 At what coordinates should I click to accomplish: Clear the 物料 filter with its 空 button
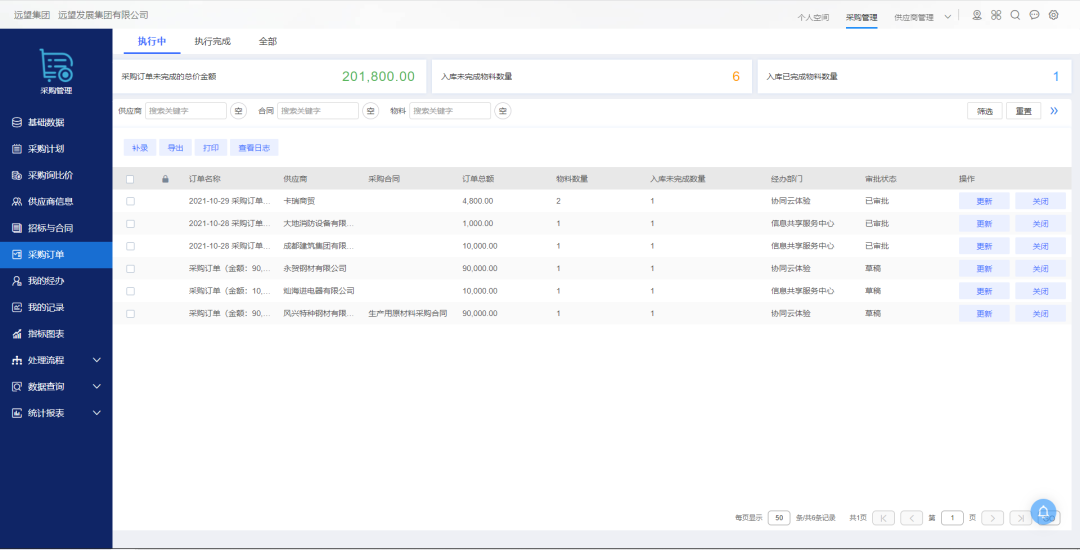click(x=503, y=111)
